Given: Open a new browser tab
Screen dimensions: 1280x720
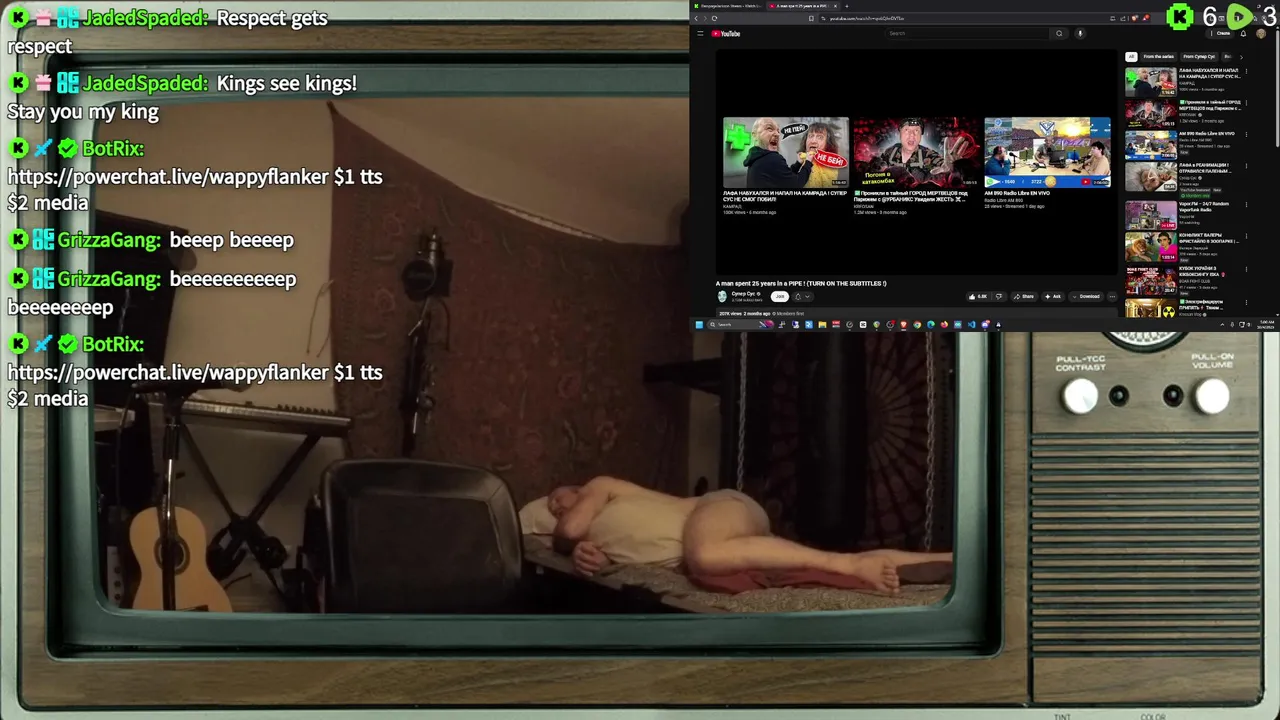Looking at the screenshot, I should pos(847,6).
